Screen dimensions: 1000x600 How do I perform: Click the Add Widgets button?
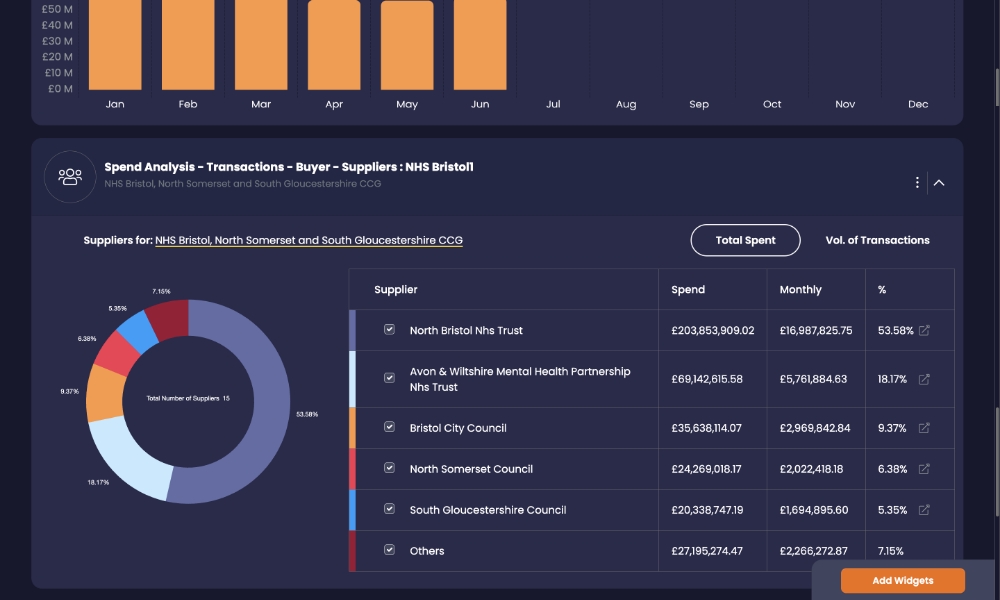pyautogui.click(x=902, y=581)
